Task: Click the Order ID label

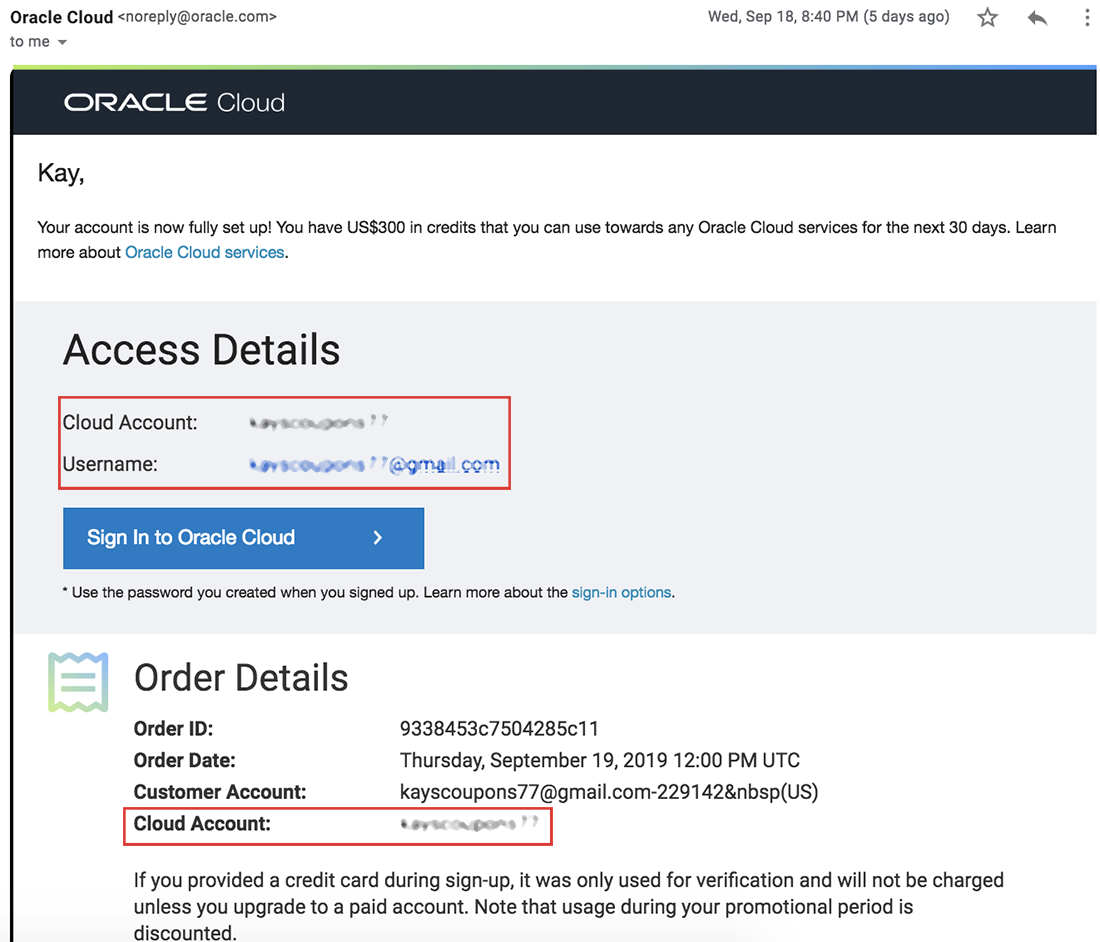Action: 173,729
